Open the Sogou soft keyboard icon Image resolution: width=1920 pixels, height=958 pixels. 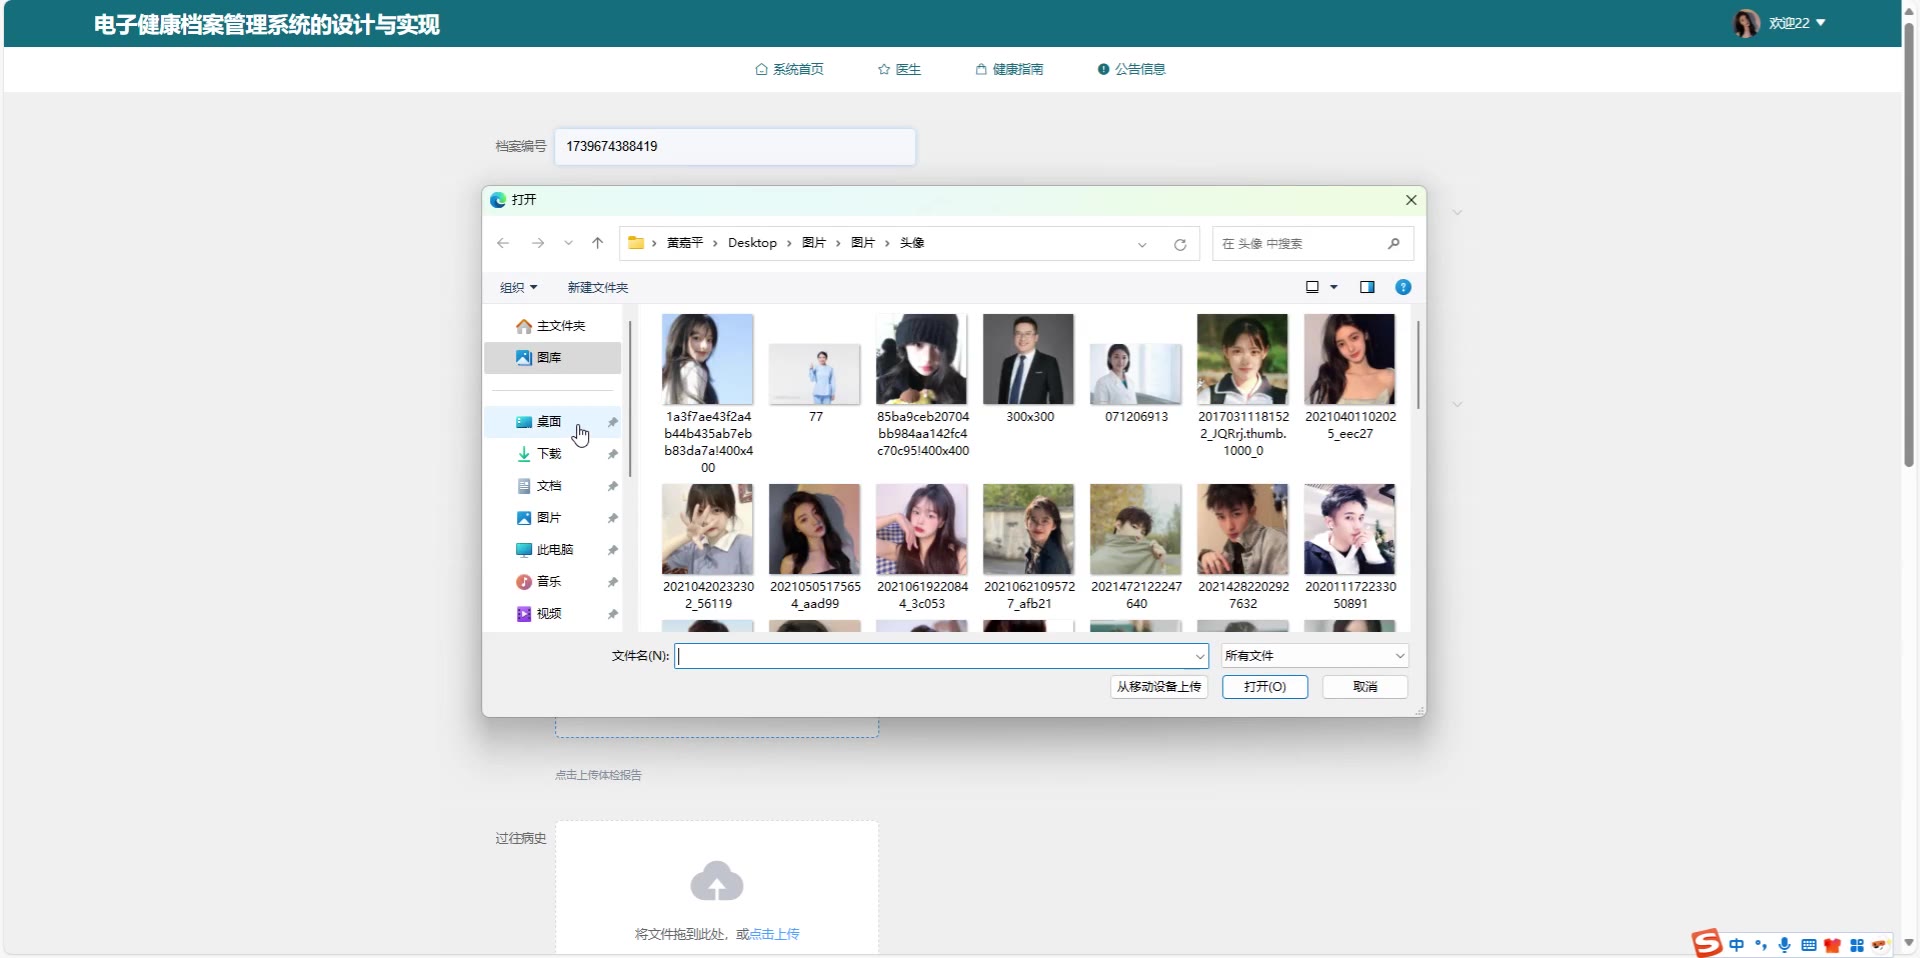coord(1808,945)
